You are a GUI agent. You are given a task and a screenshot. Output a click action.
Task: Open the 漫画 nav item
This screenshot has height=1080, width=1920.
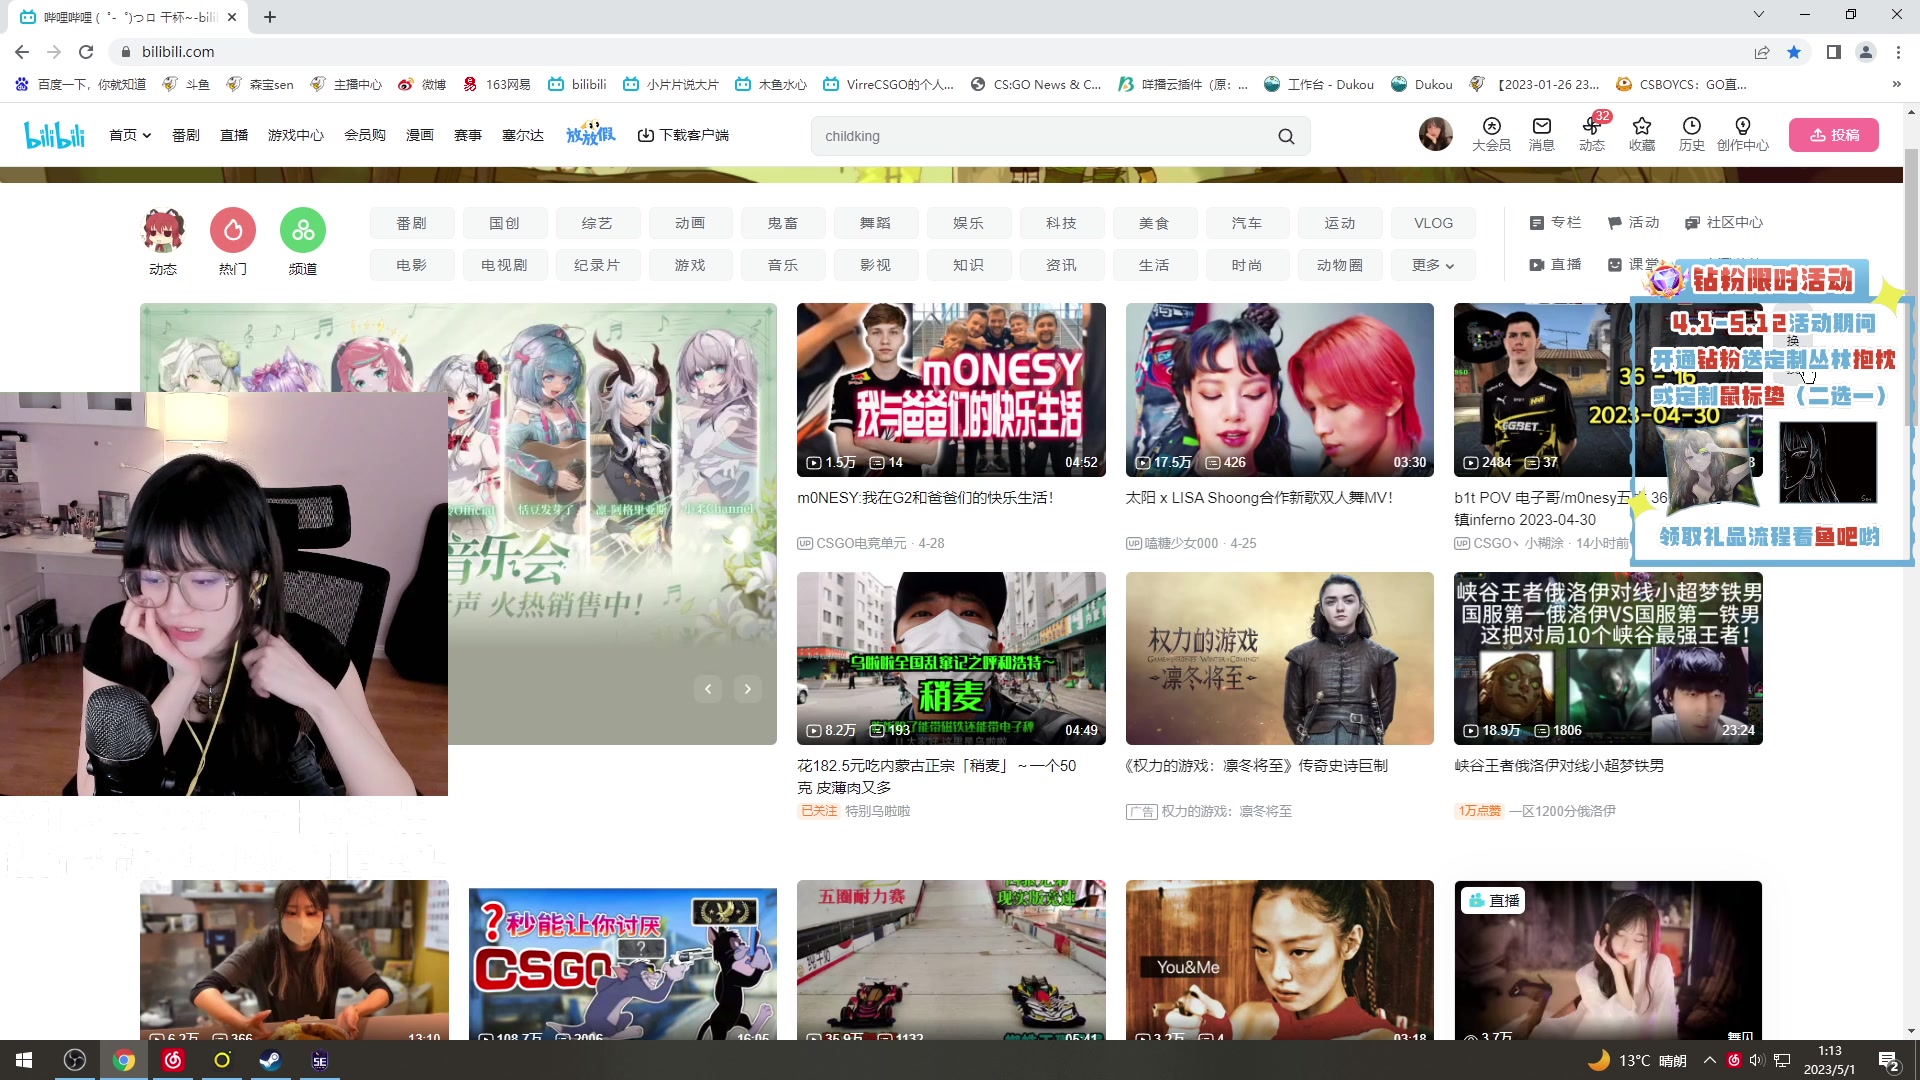point(420,135)
